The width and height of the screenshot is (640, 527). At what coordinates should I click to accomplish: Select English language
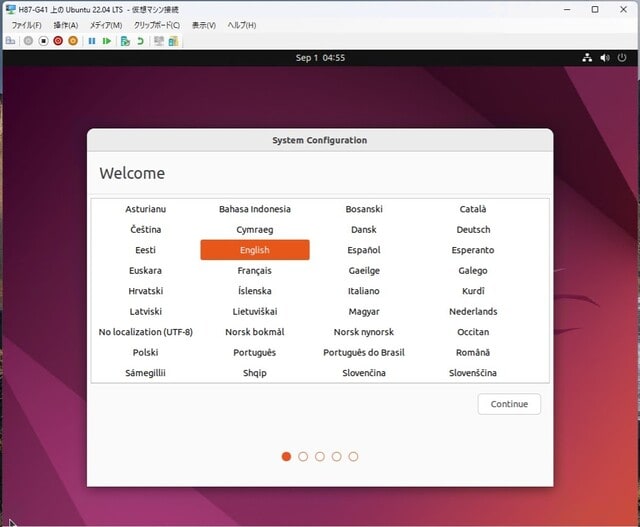(255, 250)
